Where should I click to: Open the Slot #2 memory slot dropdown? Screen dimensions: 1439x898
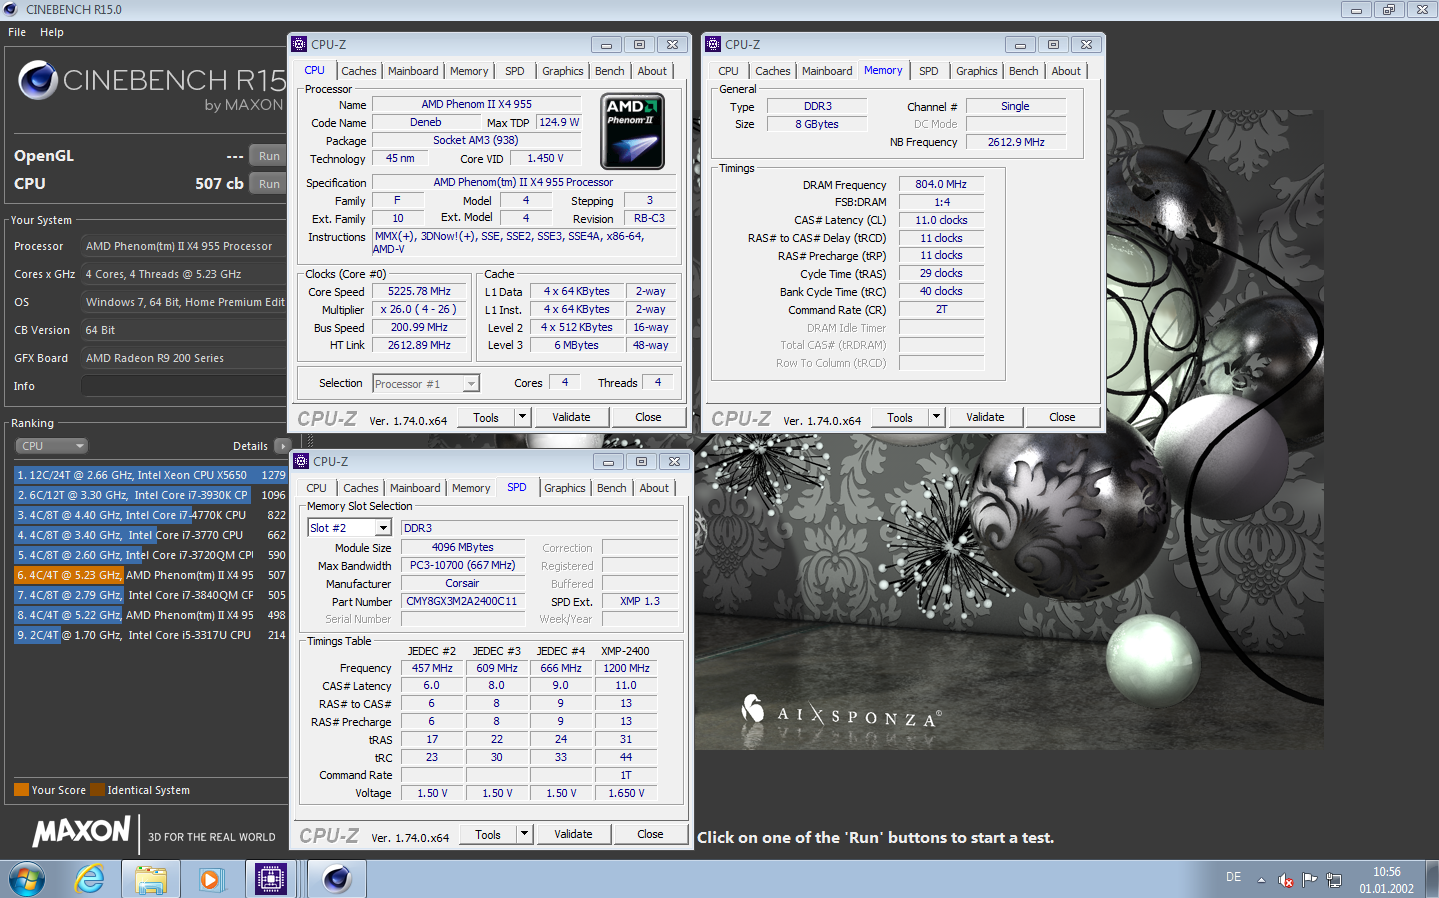coord(349,527)
